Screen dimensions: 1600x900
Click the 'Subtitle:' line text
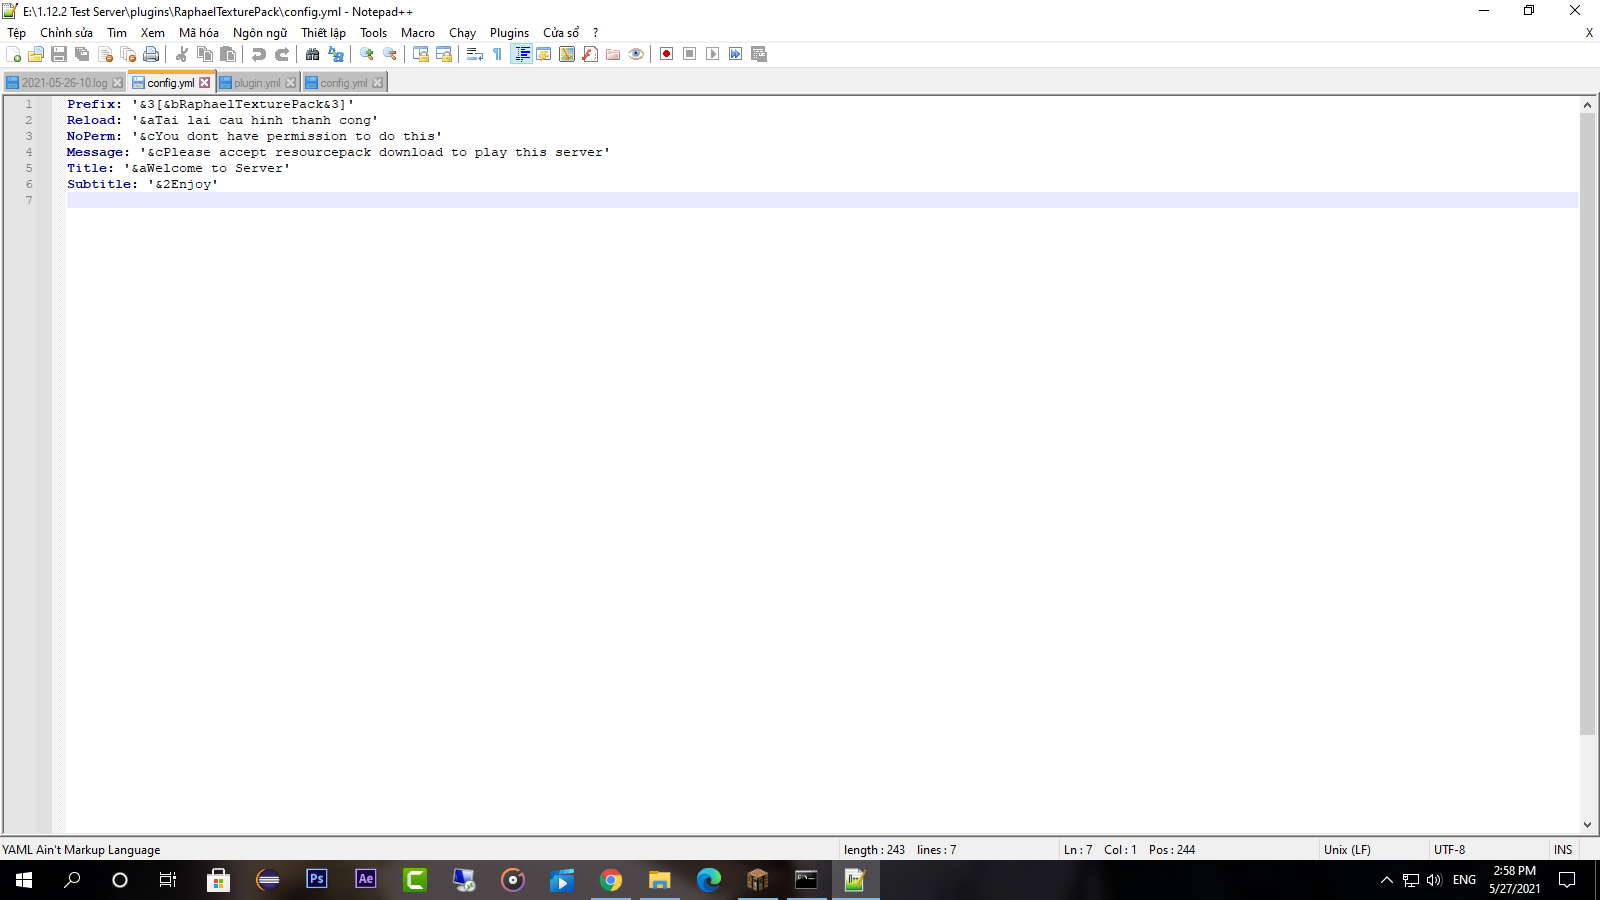click(142, 184)
